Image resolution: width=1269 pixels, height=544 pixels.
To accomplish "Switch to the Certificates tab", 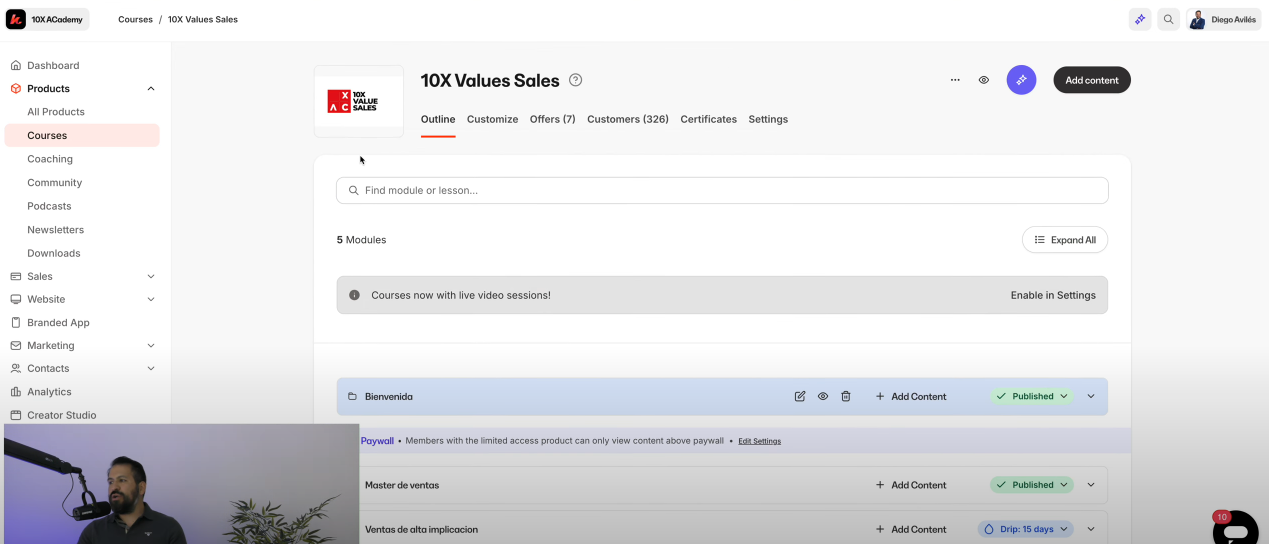I will pyautogui.click(x=708, y=119).
